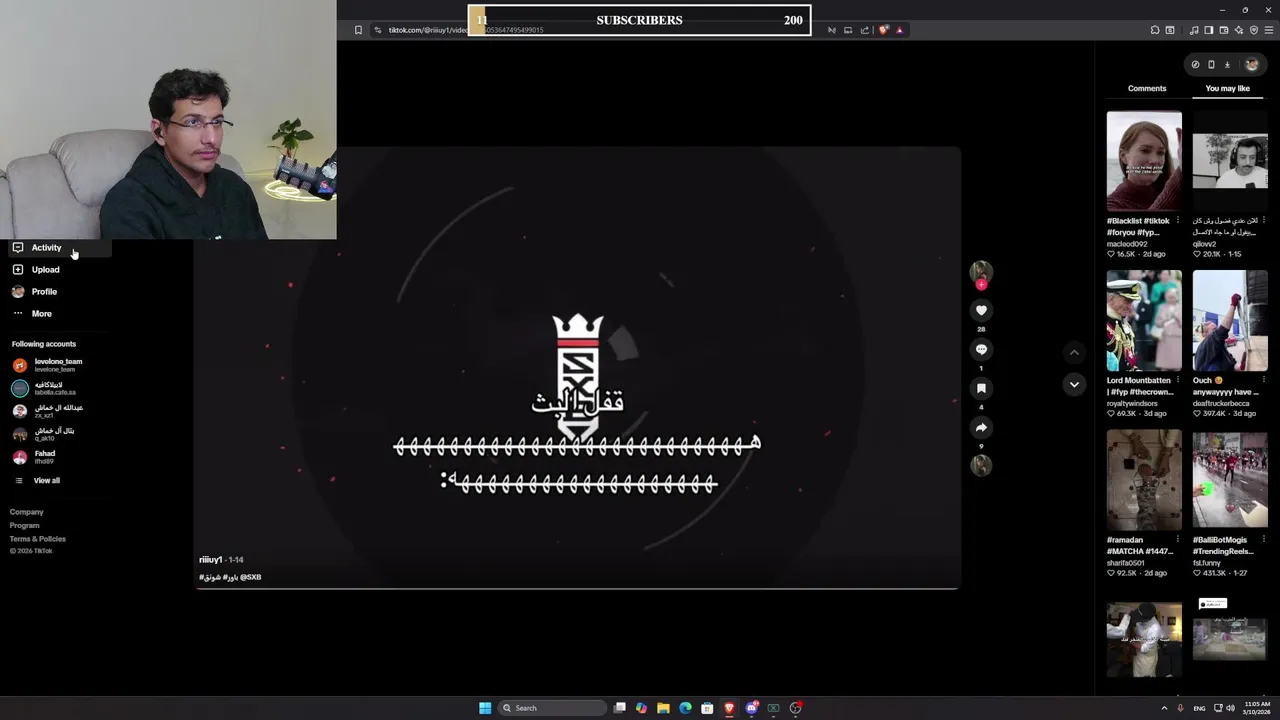
Task: Open the browser hamburger menu
Action: click(x=1269, y=30)
